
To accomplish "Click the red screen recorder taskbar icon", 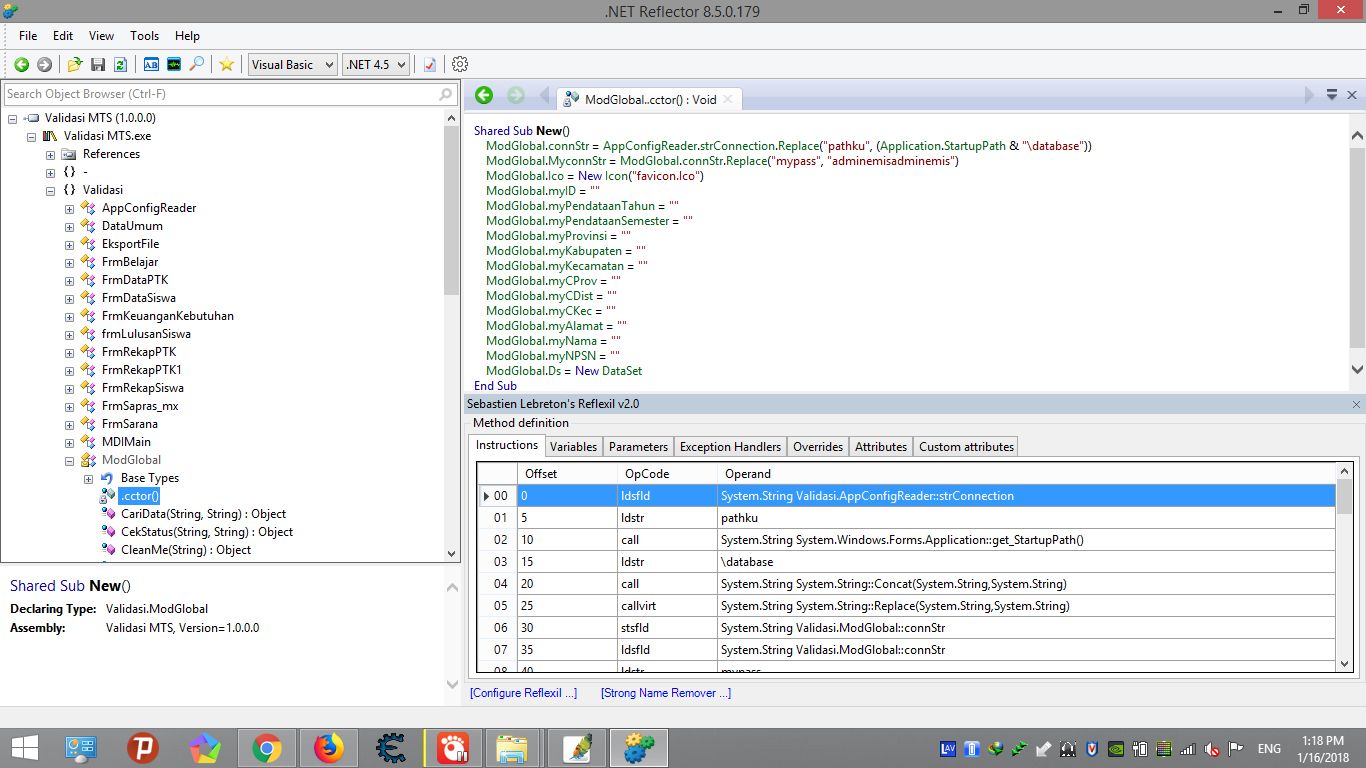I will 452,748.
